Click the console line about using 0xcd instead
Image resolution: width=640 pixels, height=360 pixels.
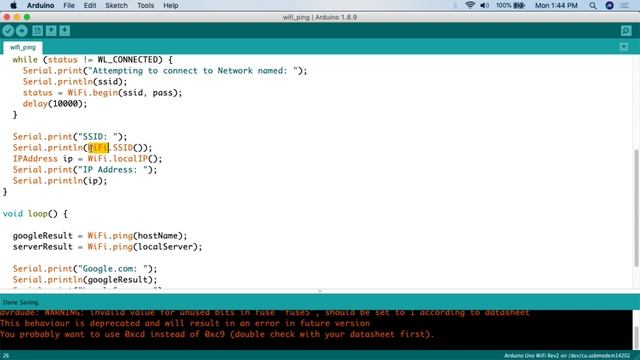coord(217,334)
